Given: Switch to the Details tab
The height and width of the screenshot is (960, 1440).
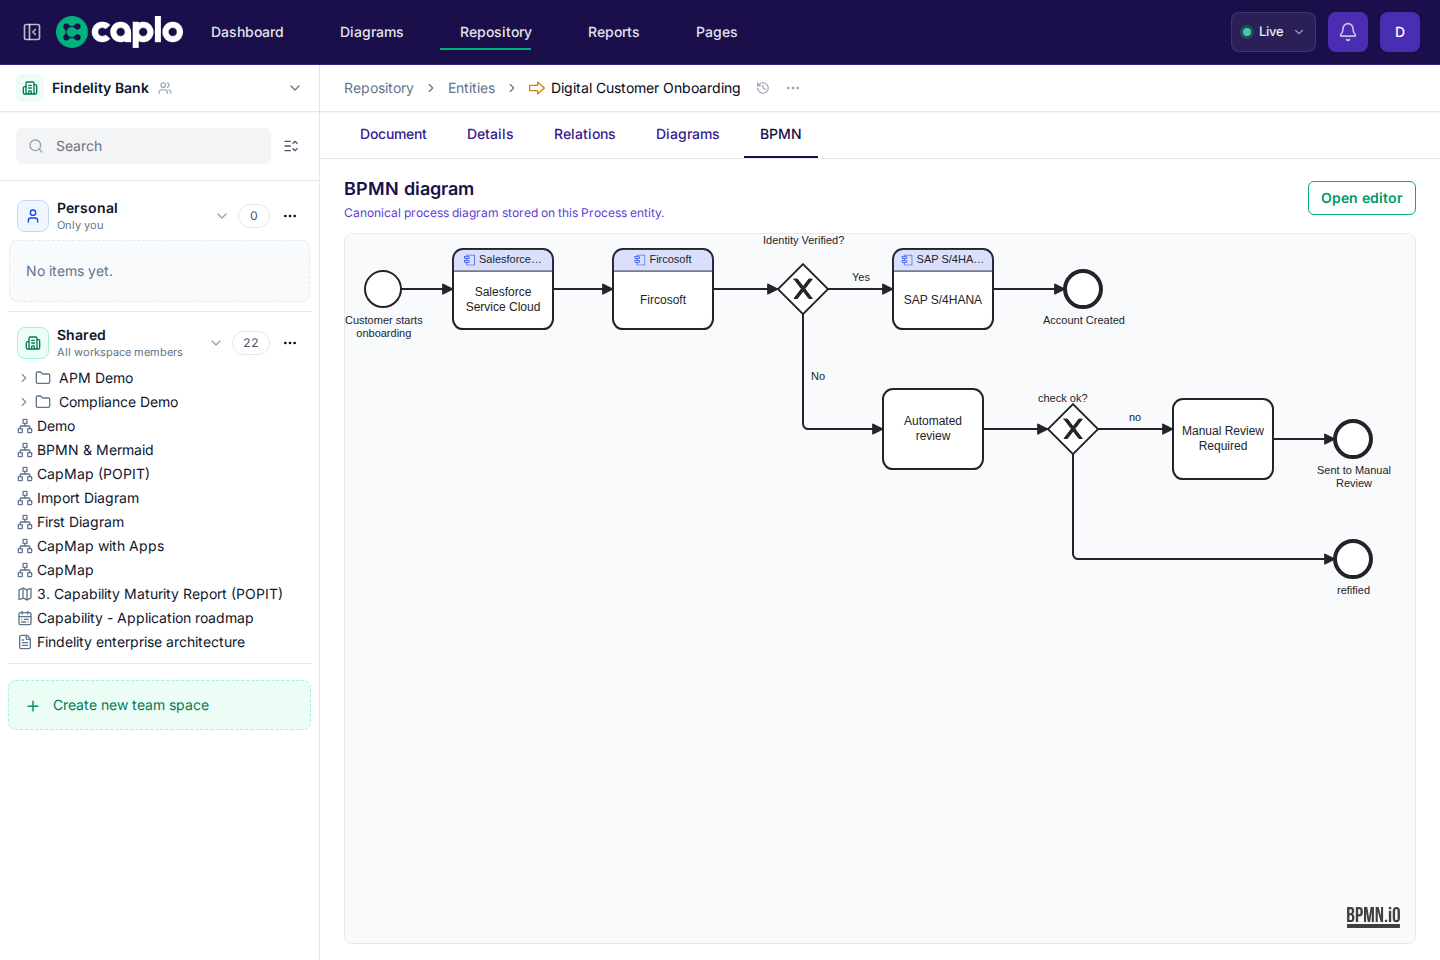Looking at the screenshot, I should [x=490, y=134].
